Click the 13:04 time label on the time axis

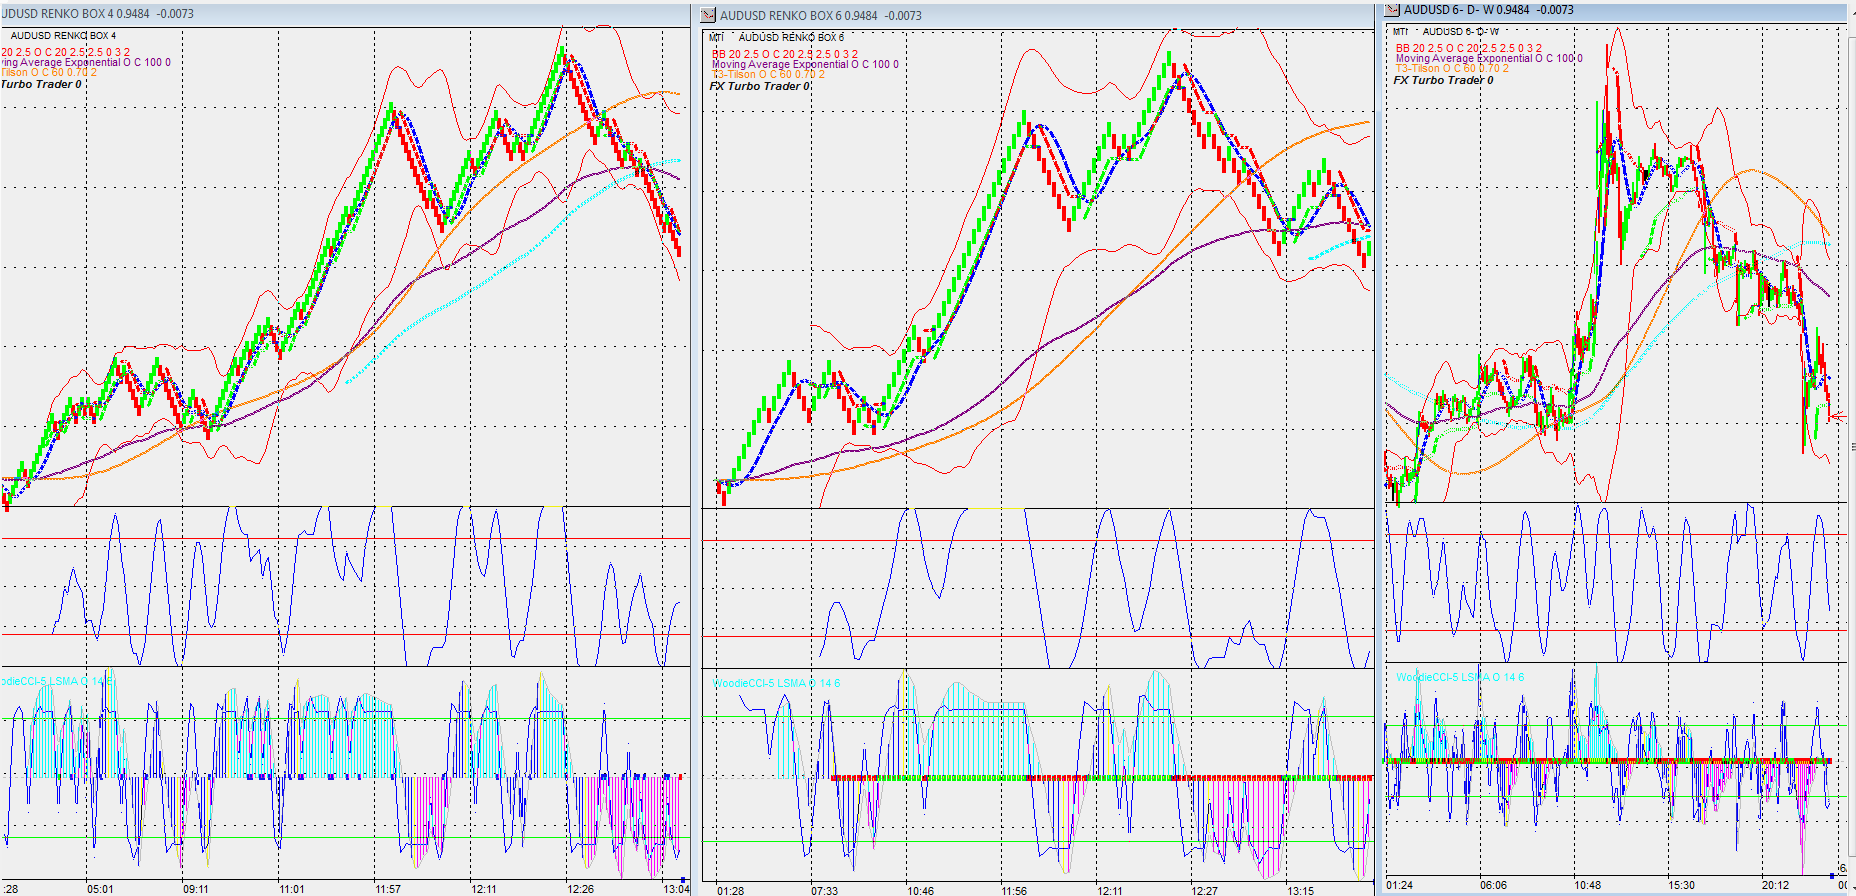677,889
